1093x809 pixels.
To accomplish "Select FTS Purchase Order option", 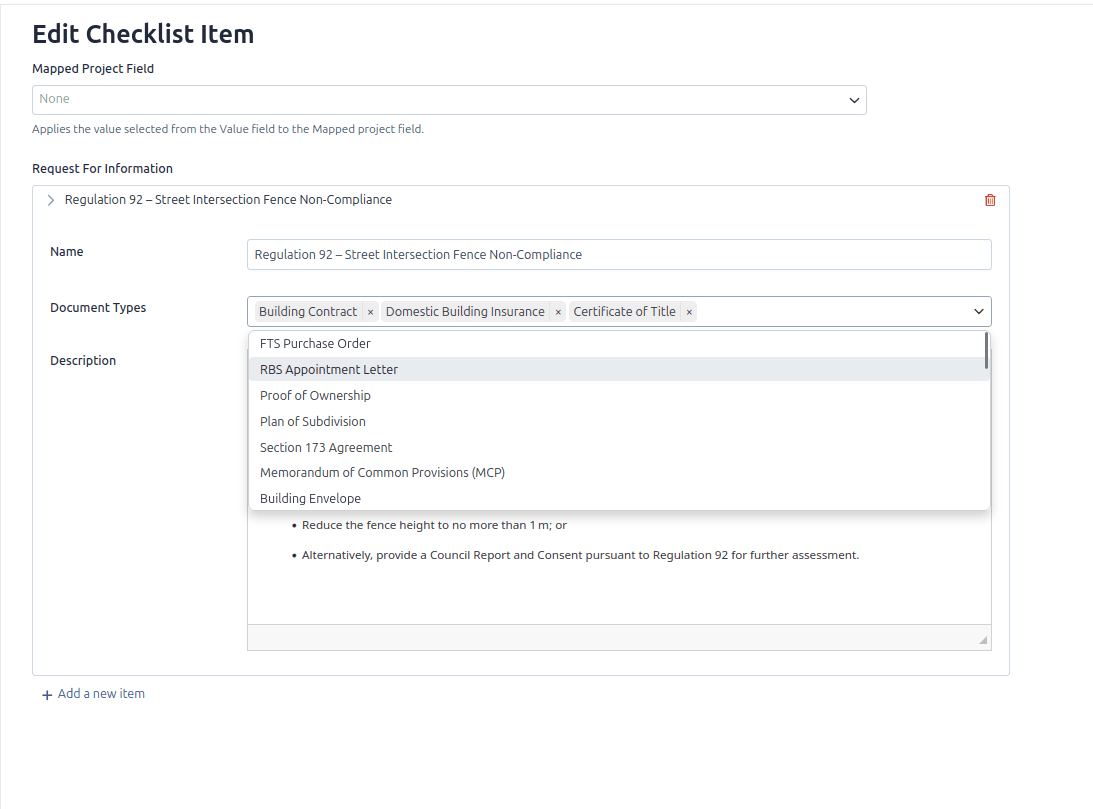I will point(315,344).
